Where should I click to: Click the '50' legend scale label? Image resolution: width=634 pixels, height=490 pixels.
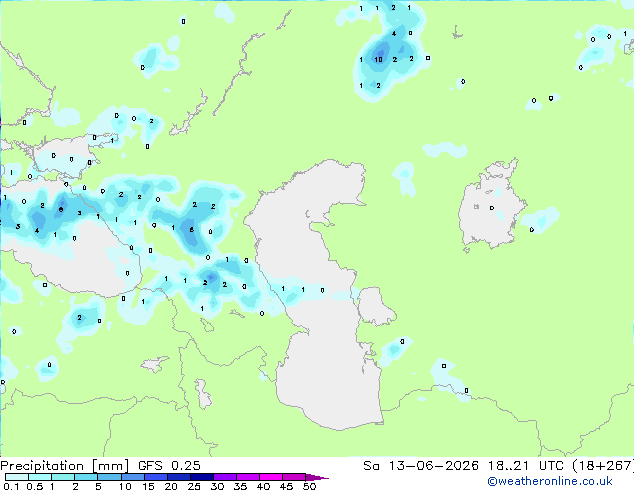(x=309, y=486)
